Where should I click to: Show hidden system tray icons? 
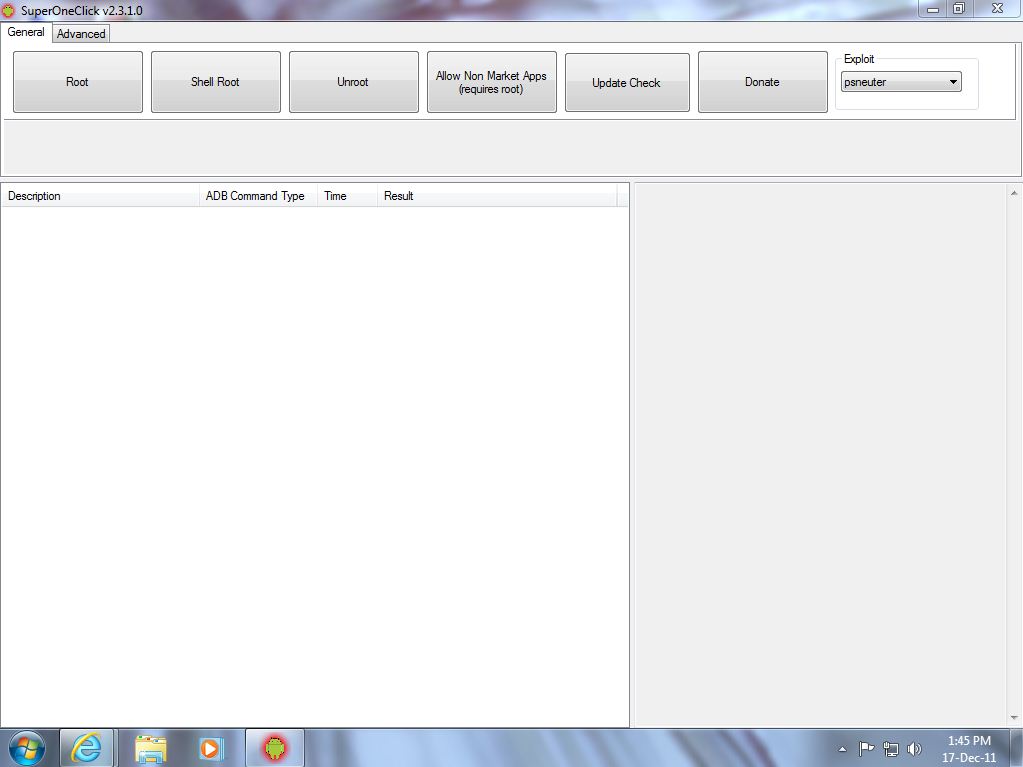(842, 749)
